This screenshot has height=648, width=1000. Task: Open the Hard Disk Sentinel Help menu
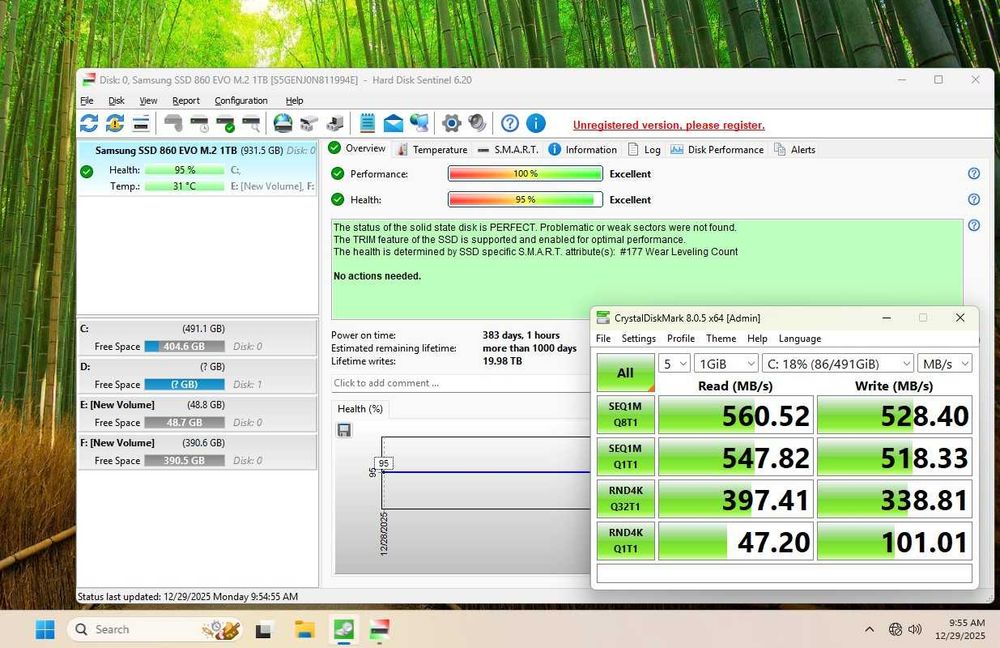pos(294,101)
